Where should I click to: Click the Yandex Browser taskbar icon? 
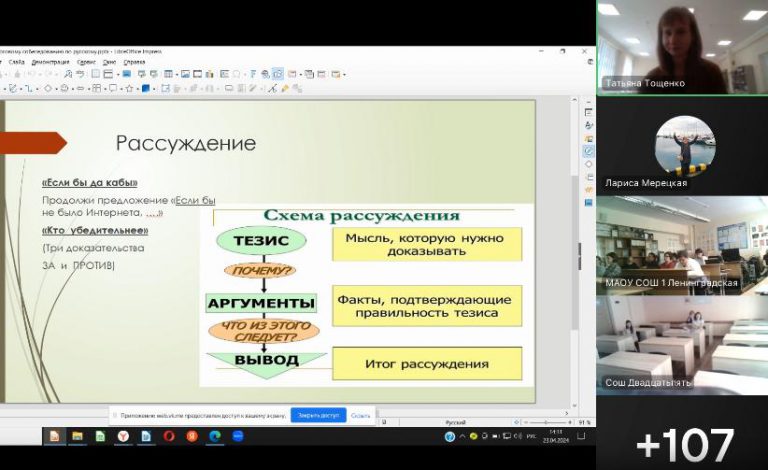tap(123, 436)
